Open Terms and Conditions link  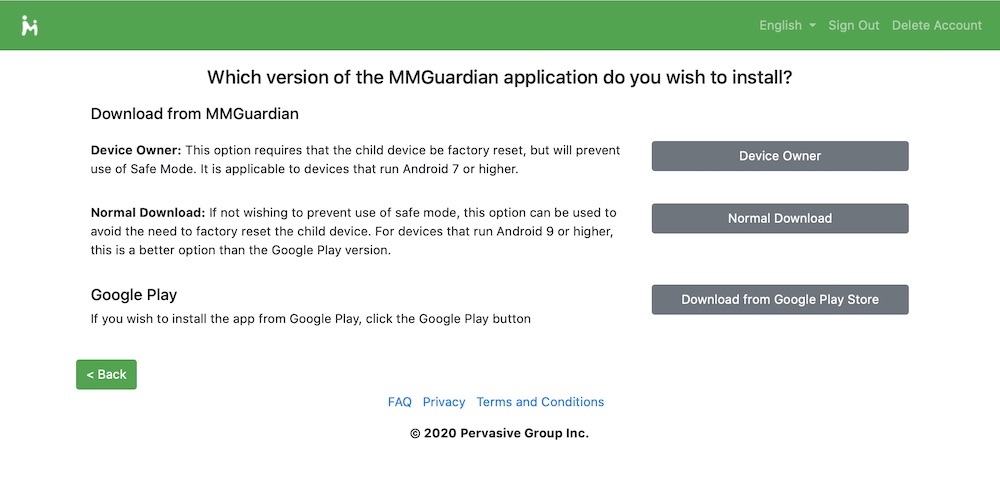[x=540, y=402]
